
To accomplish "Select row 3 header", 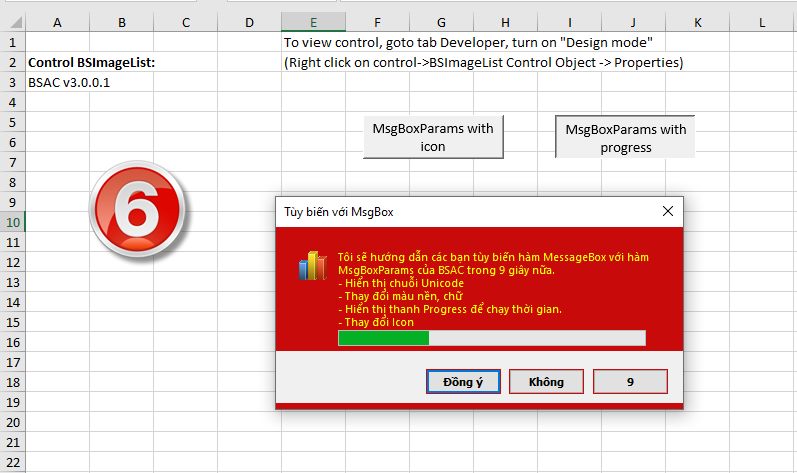I will tap(13, 82).
